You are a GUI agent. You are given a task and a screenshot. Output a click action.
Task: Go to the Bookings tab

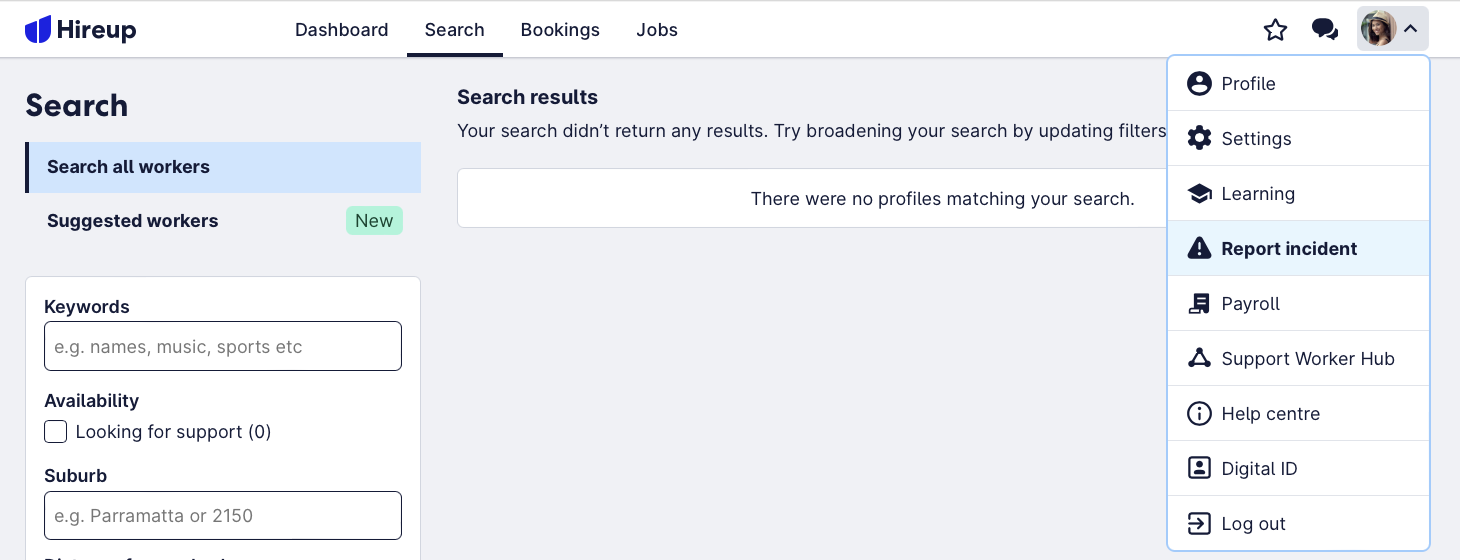point(560,30)
